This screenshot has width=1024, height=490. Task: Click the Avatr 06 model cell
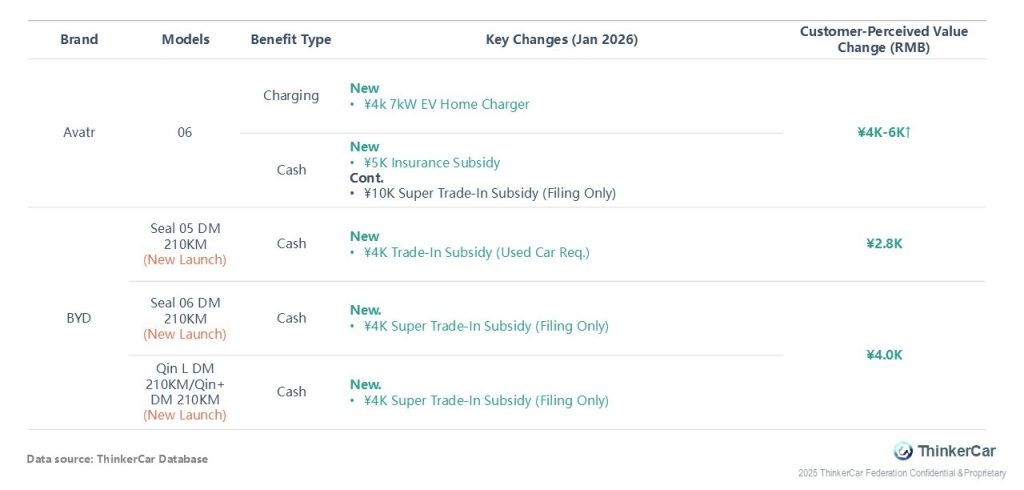click(185, 132)
